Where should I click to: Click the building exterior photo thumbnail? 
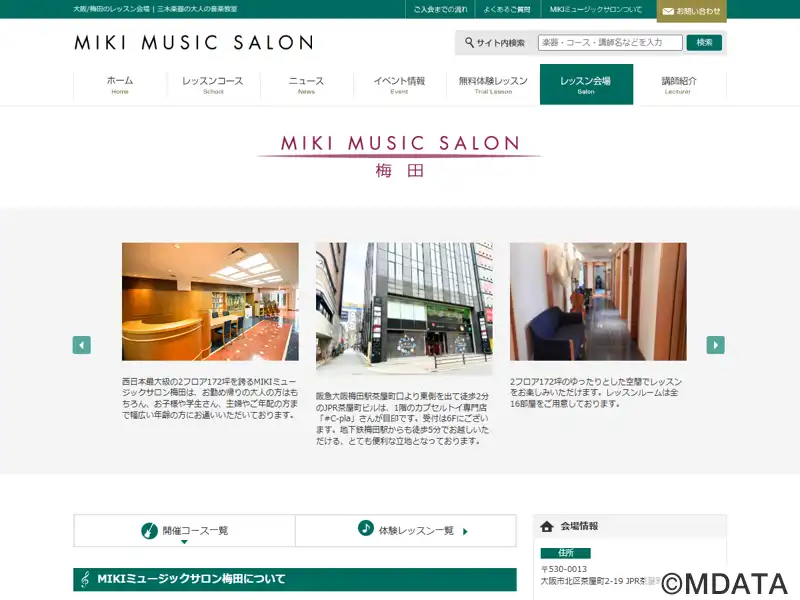click(404, 308)
